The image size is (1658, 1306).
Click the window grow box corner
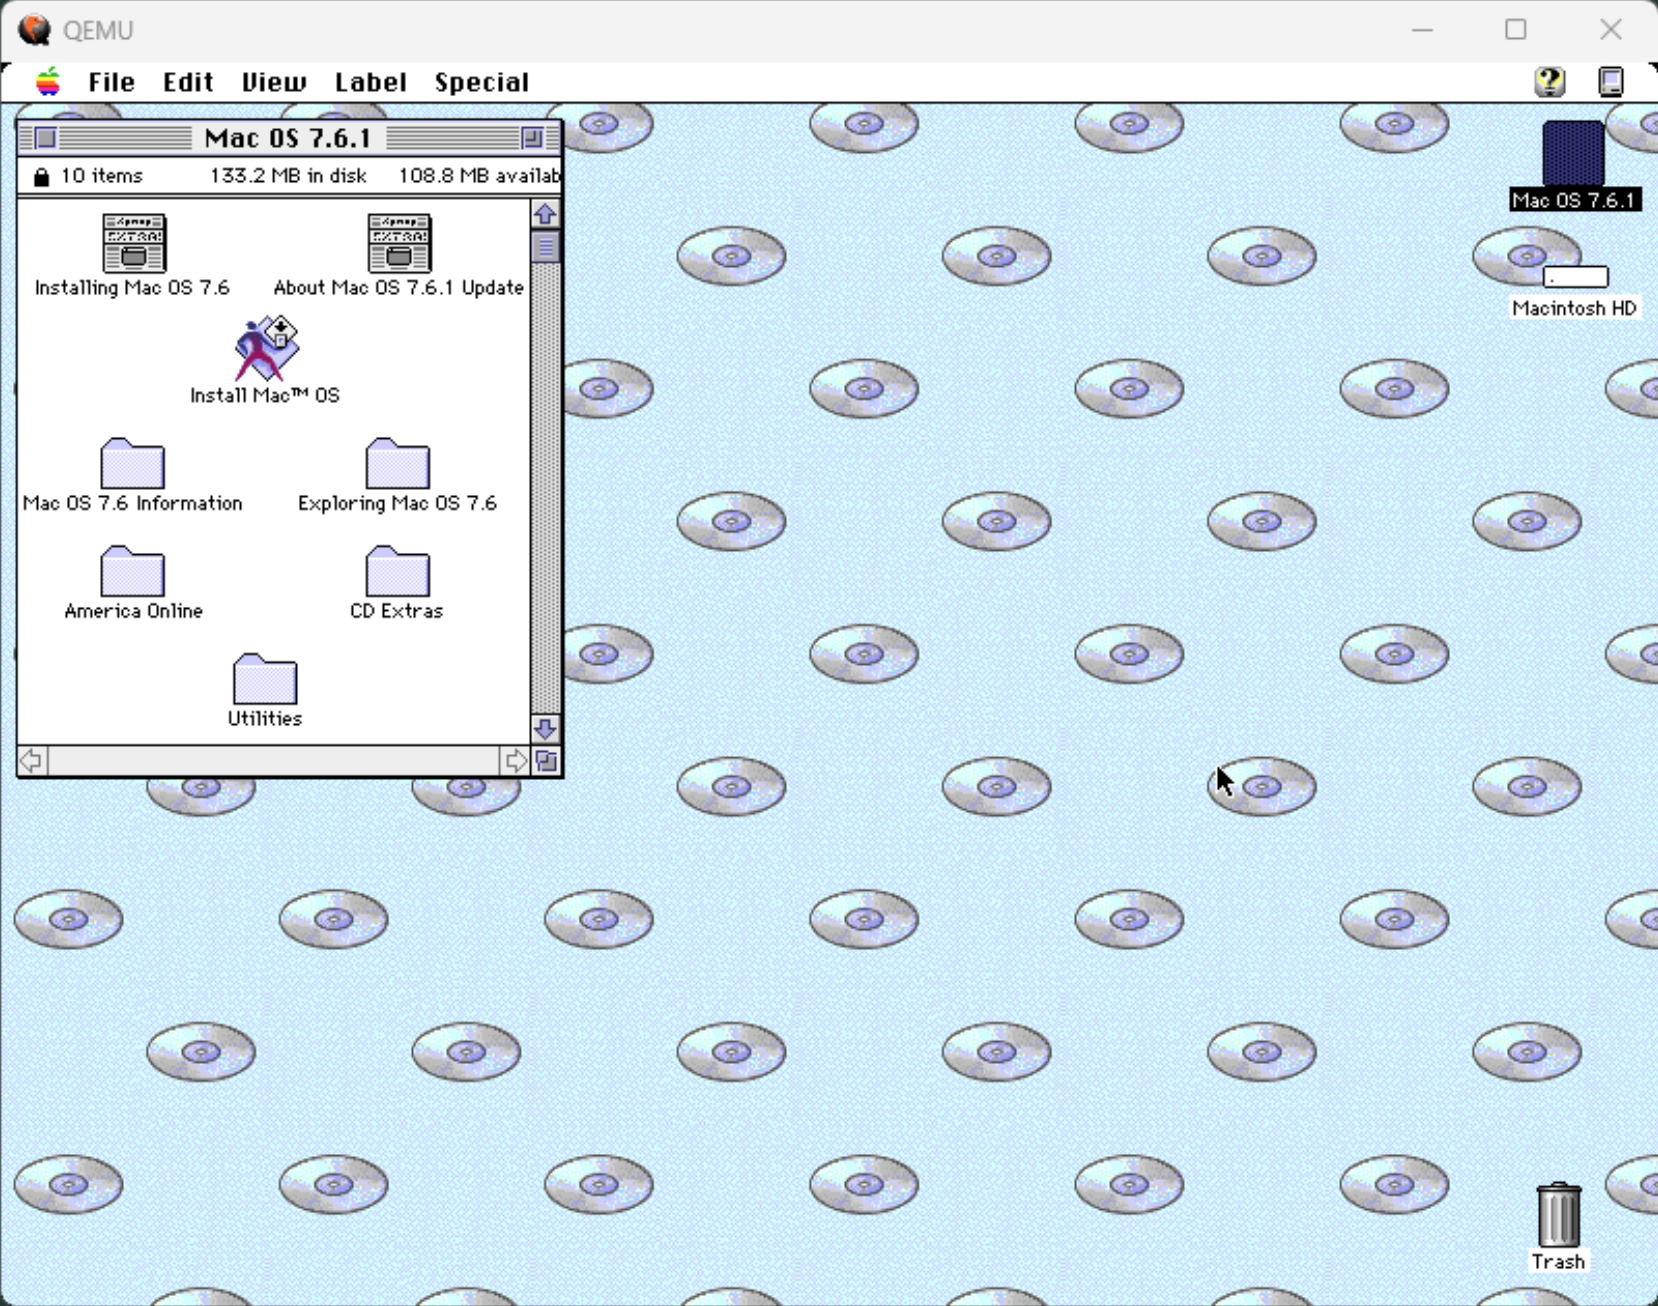tap(546, 761)
